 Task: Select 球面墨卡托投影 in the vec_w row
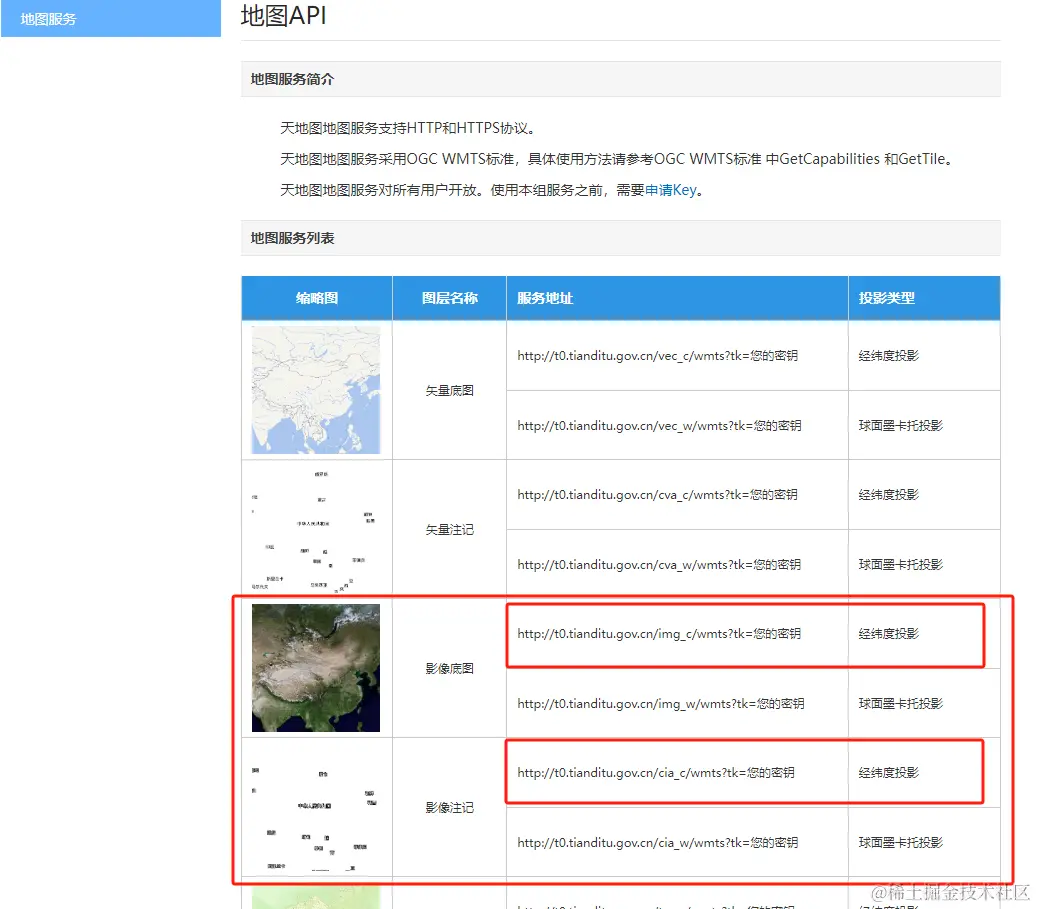click(x=900, y=425)
